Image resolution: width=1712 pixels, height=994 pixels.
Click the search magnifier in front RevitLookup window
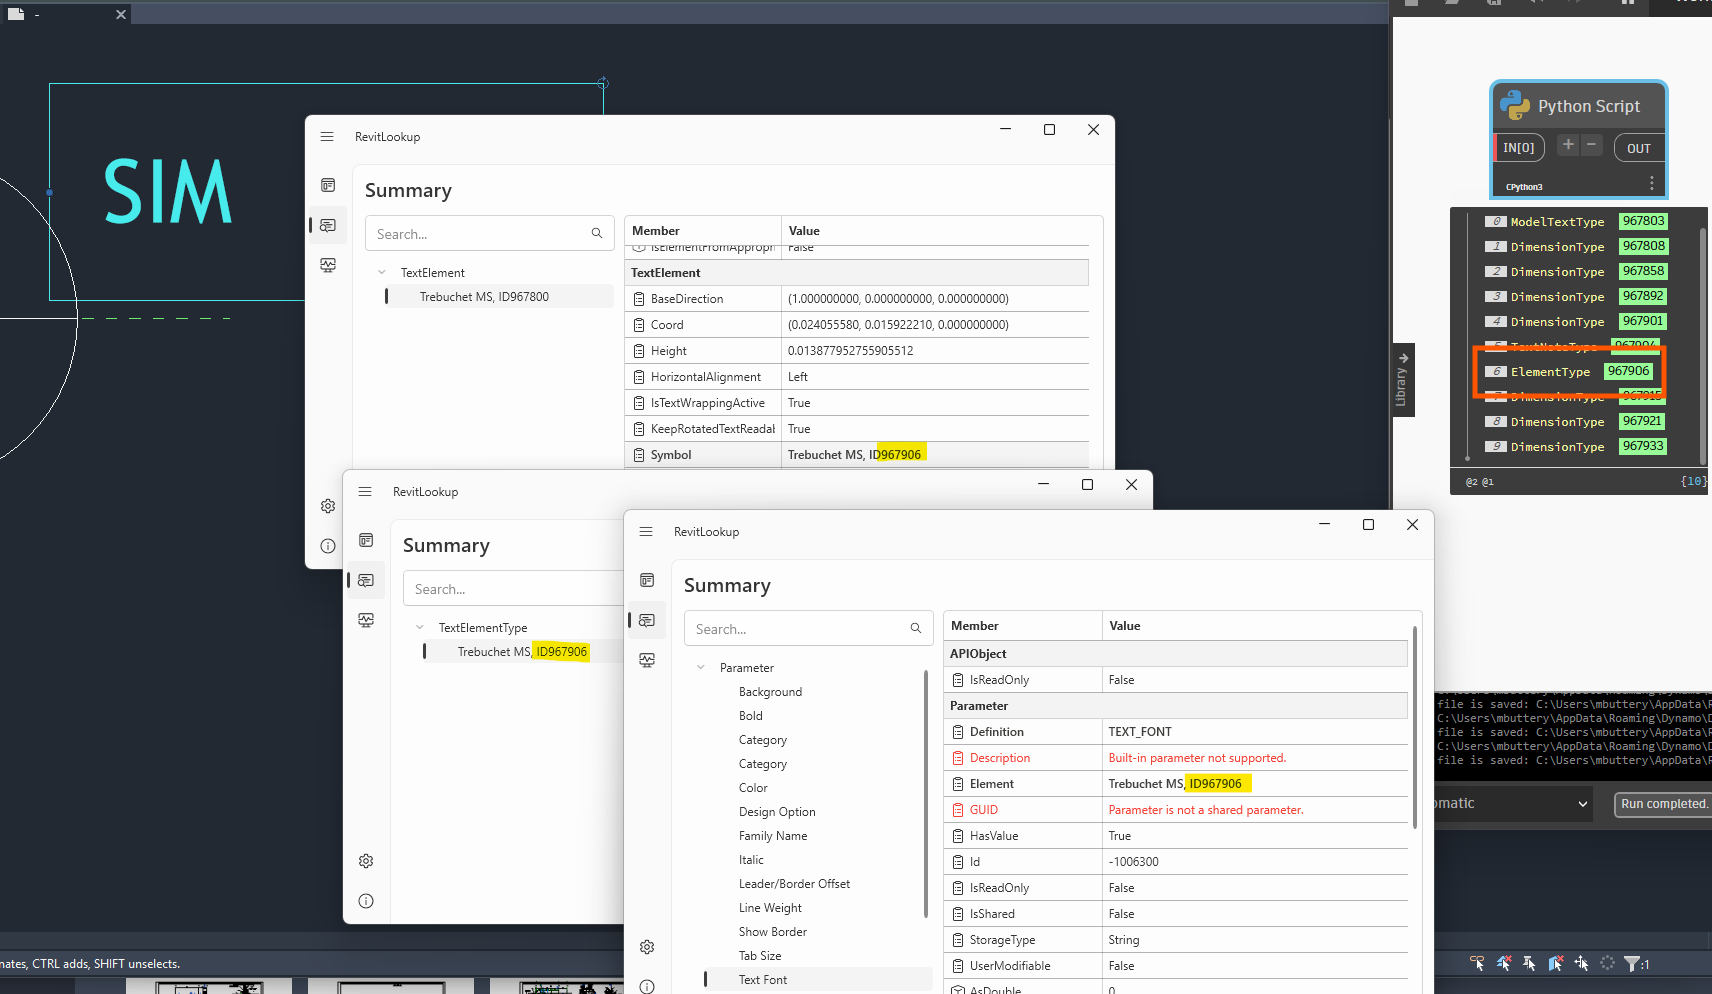[x=915, y=629]
